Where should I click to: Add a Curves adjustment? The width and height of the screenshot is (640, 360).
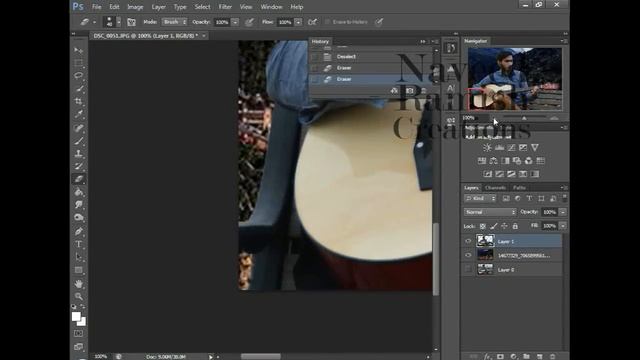click(511, 147)
